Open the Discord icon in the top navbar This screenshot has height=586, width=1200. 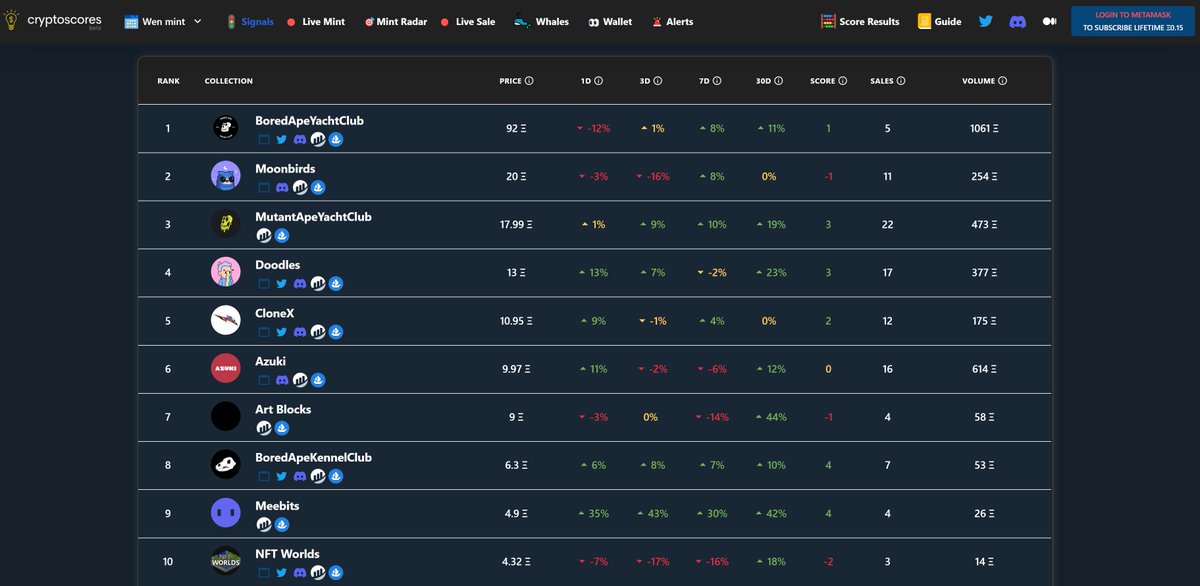click(1017, 21)
